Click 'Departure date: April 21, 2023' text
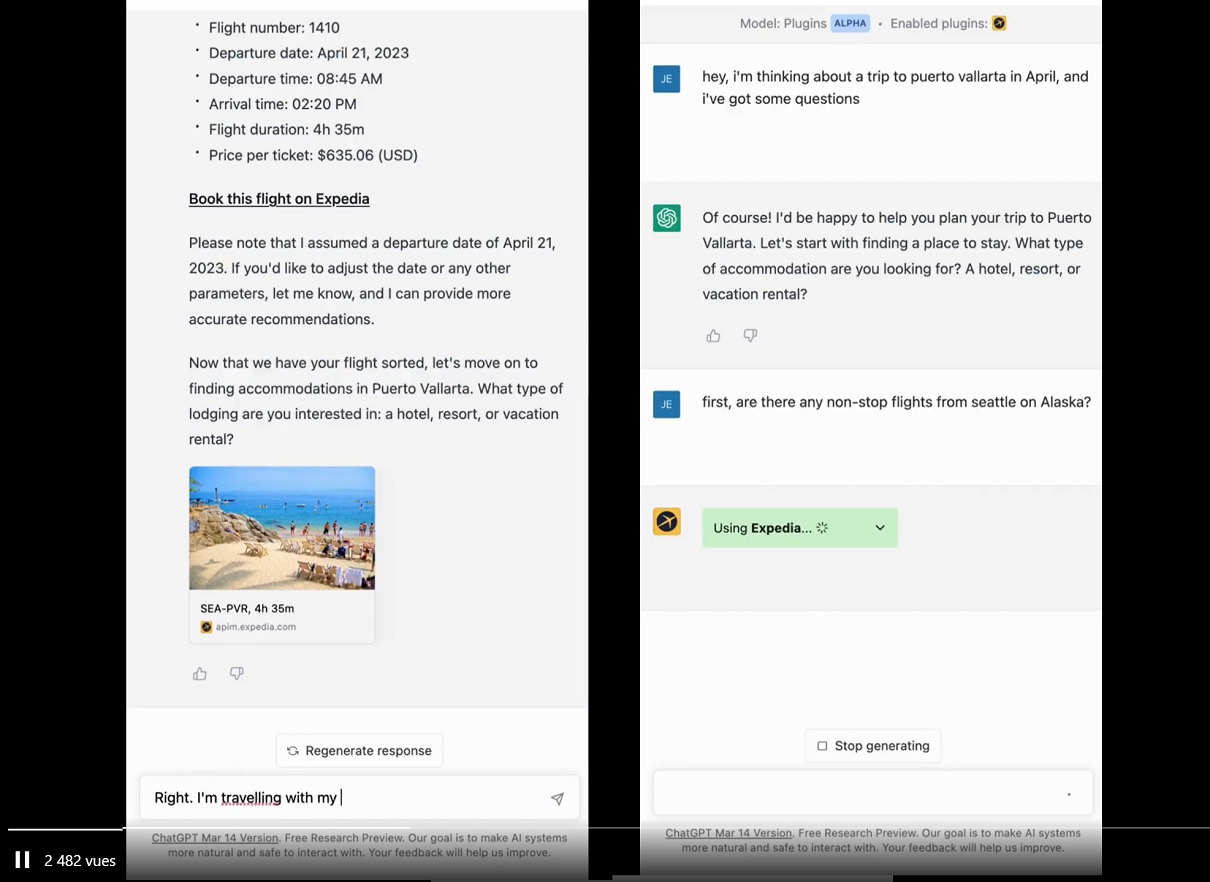 click(x=309, y=53)
